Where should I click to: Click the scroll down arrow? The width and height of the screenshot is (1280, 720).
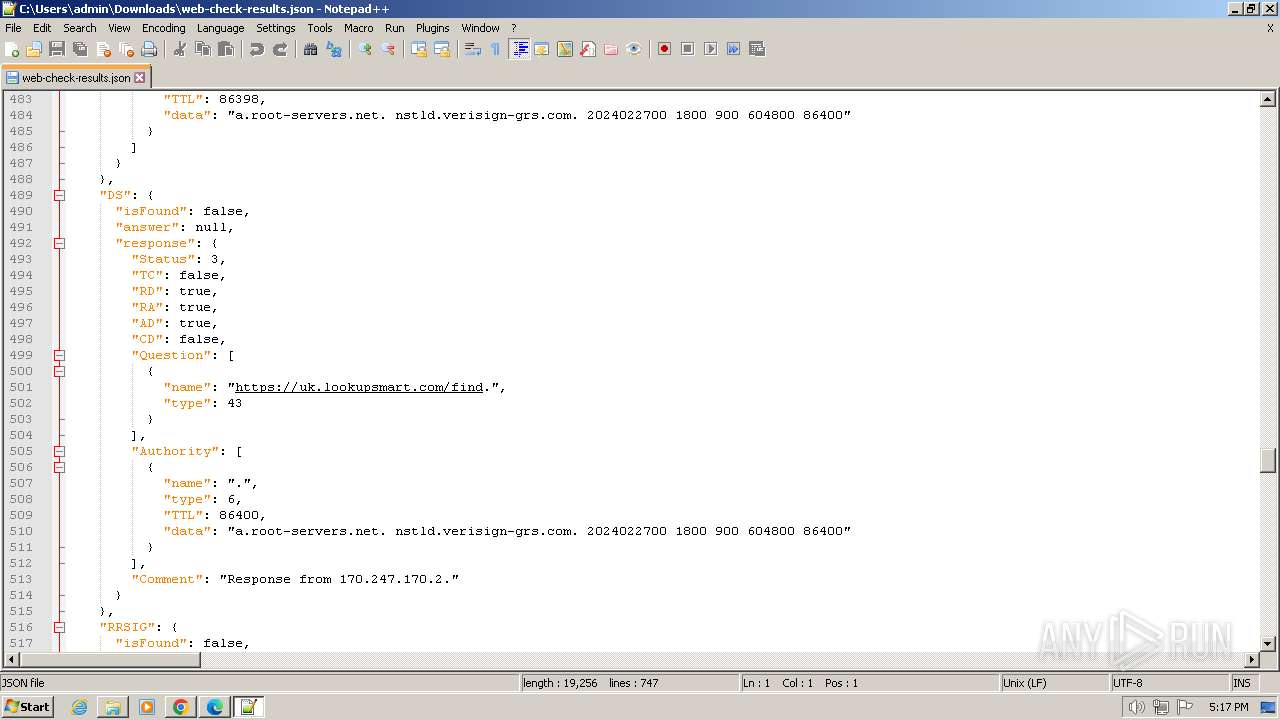[x=1268, y=643]
